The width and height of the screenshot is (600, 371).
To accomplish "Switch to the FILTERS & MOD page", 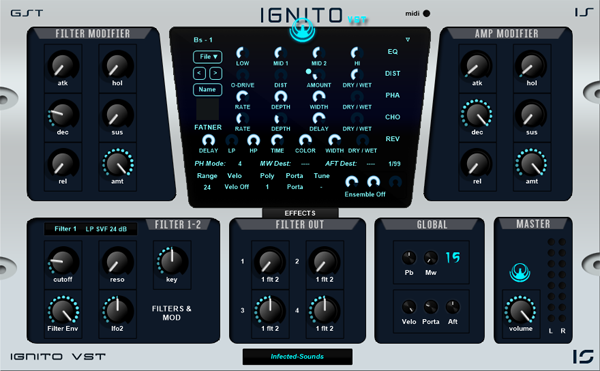I will pos(171,313).
